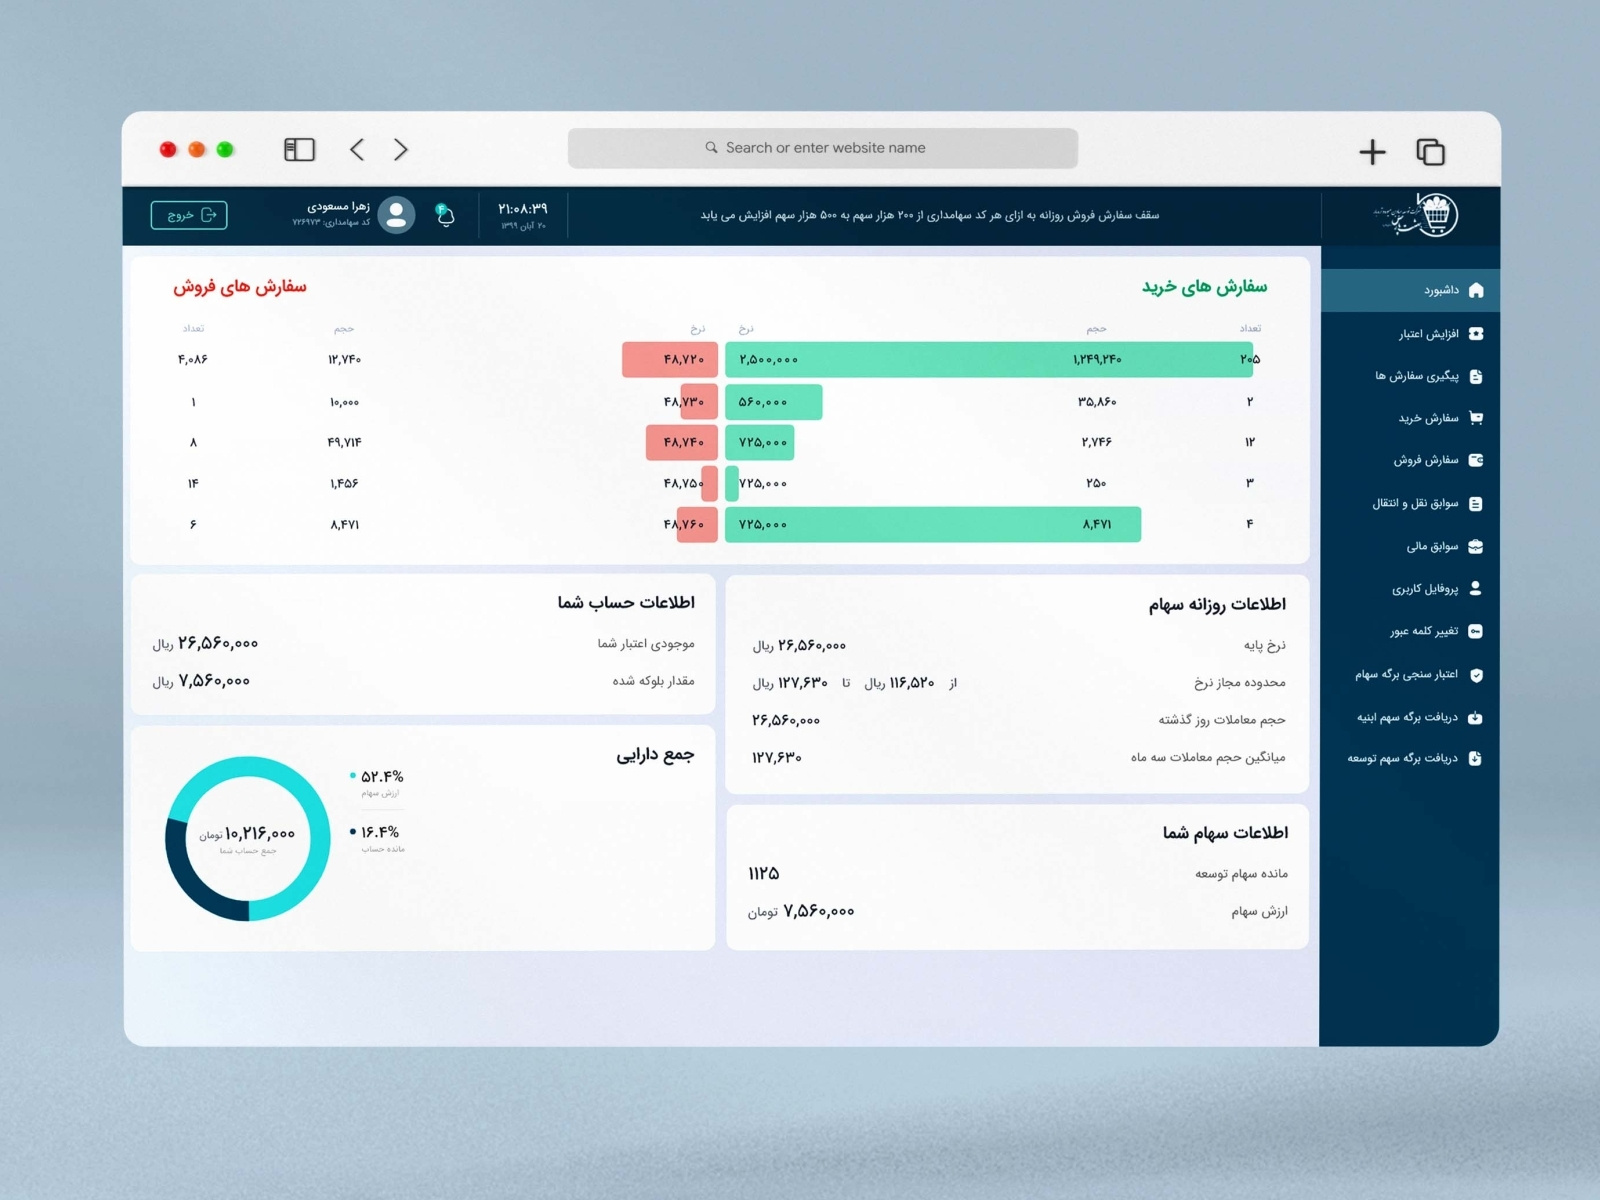Open the داشبورد home icon in sidebar
This screenshot has height=1200, width=1600.
(x=1477, y=290)
